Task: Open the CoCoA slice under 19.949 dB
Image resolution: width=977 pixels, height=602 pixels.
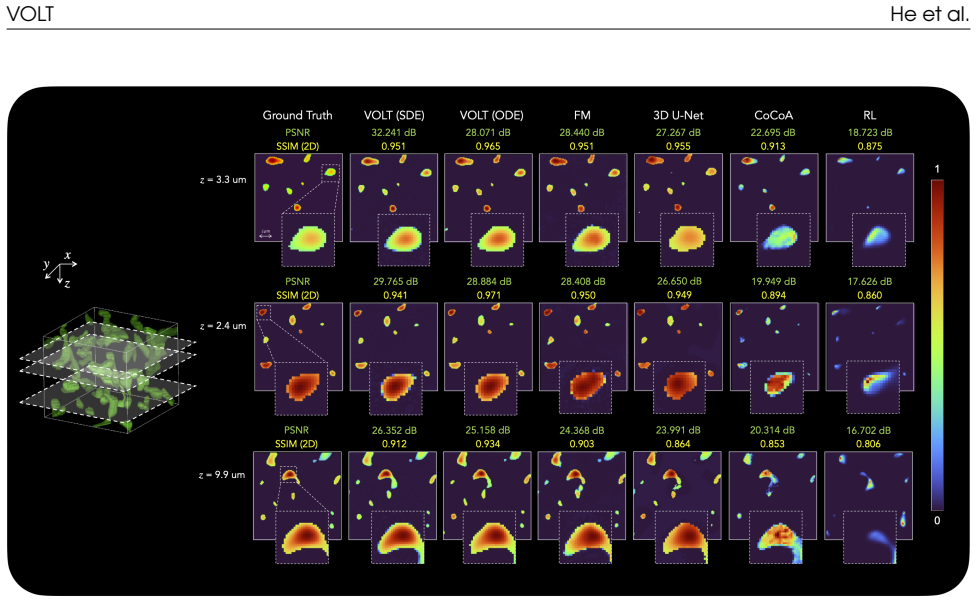Action: pos(774,346)
